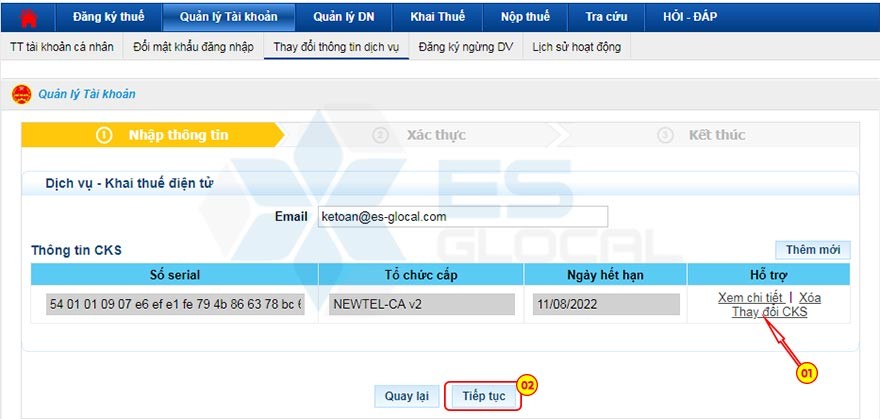Viewport: 880px width, 419px height.
Task: Open the Quản lý Tài khoản menu
Action: [228, 17]
